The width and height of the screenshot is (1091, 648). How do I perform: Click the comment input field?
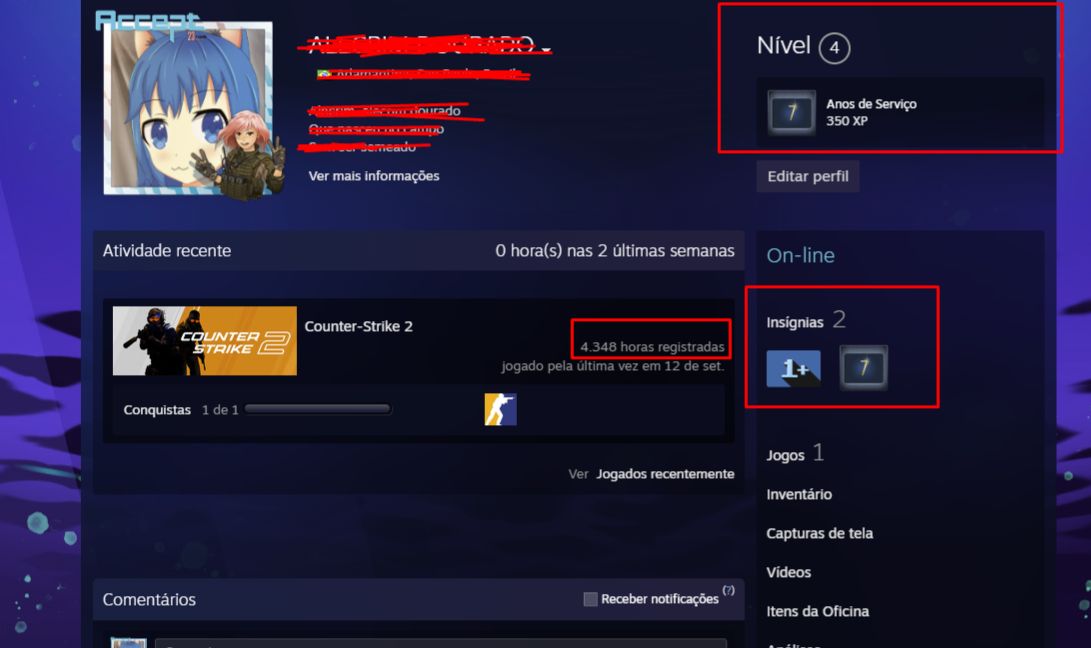click(440, 643)
